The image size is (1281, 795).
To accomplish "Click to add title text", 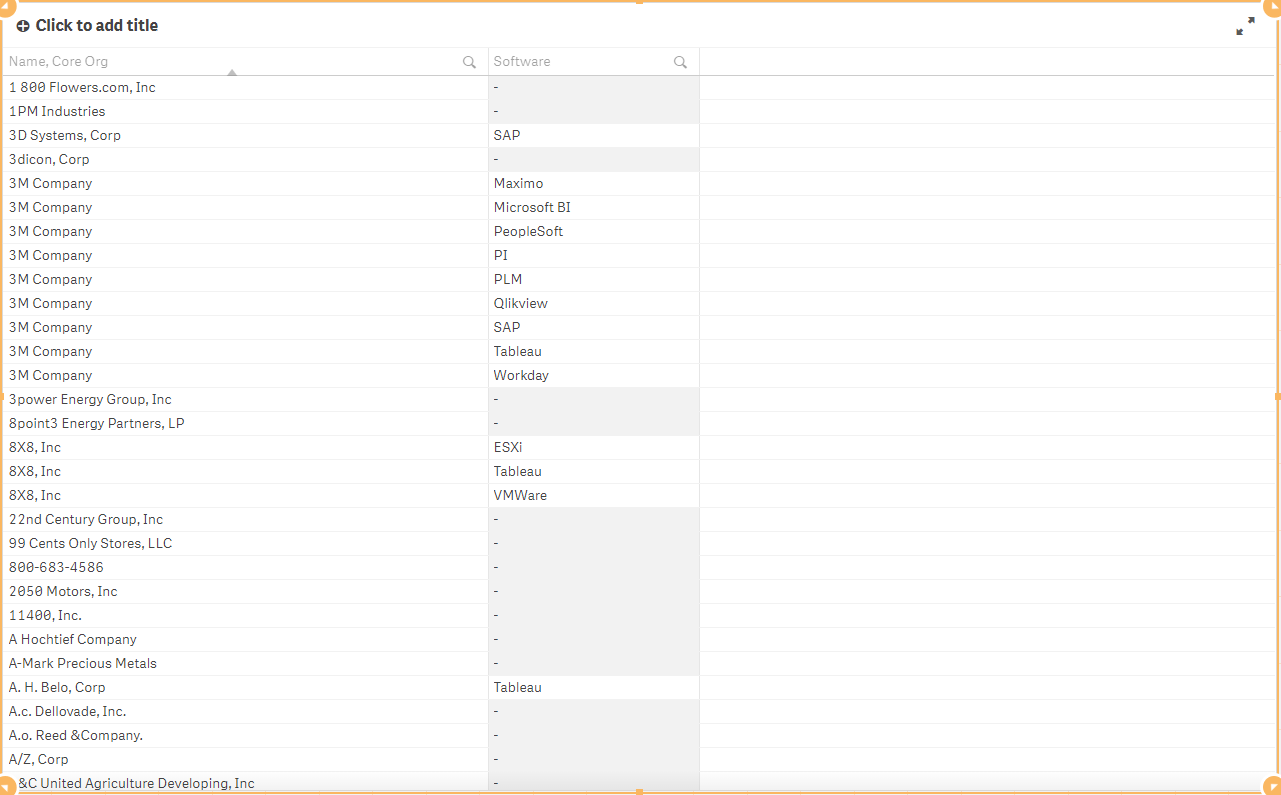I will coord(97,26).
